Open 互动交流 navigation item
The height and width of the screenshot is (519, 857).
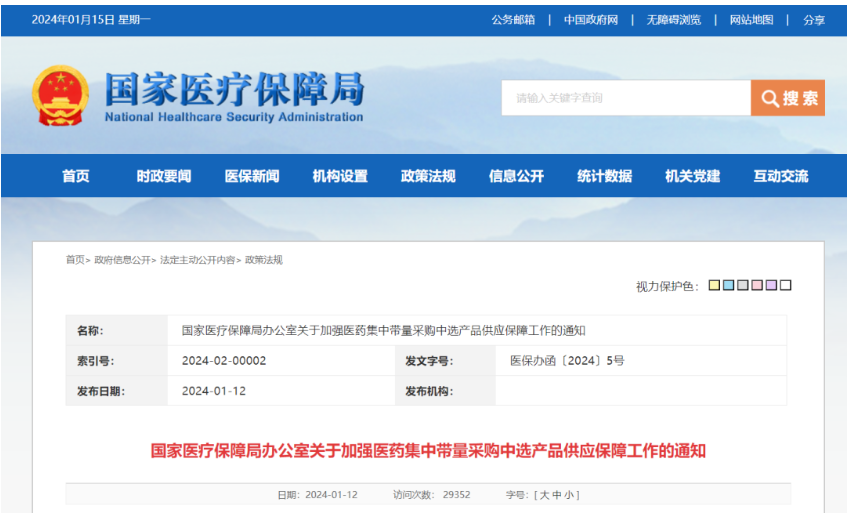tap(780, 176)
